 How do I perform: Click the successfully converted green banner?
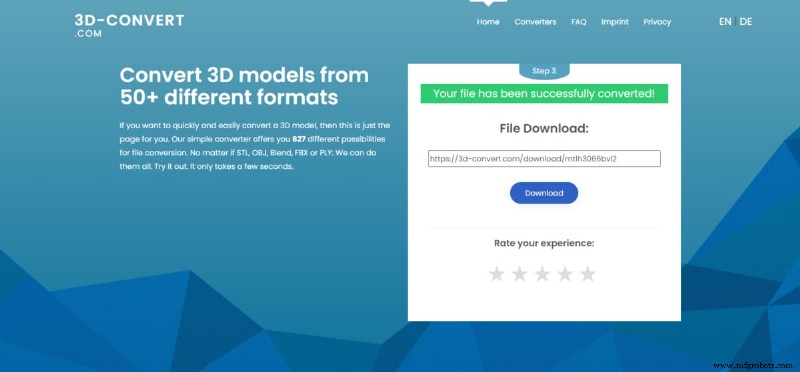(544, 93)
